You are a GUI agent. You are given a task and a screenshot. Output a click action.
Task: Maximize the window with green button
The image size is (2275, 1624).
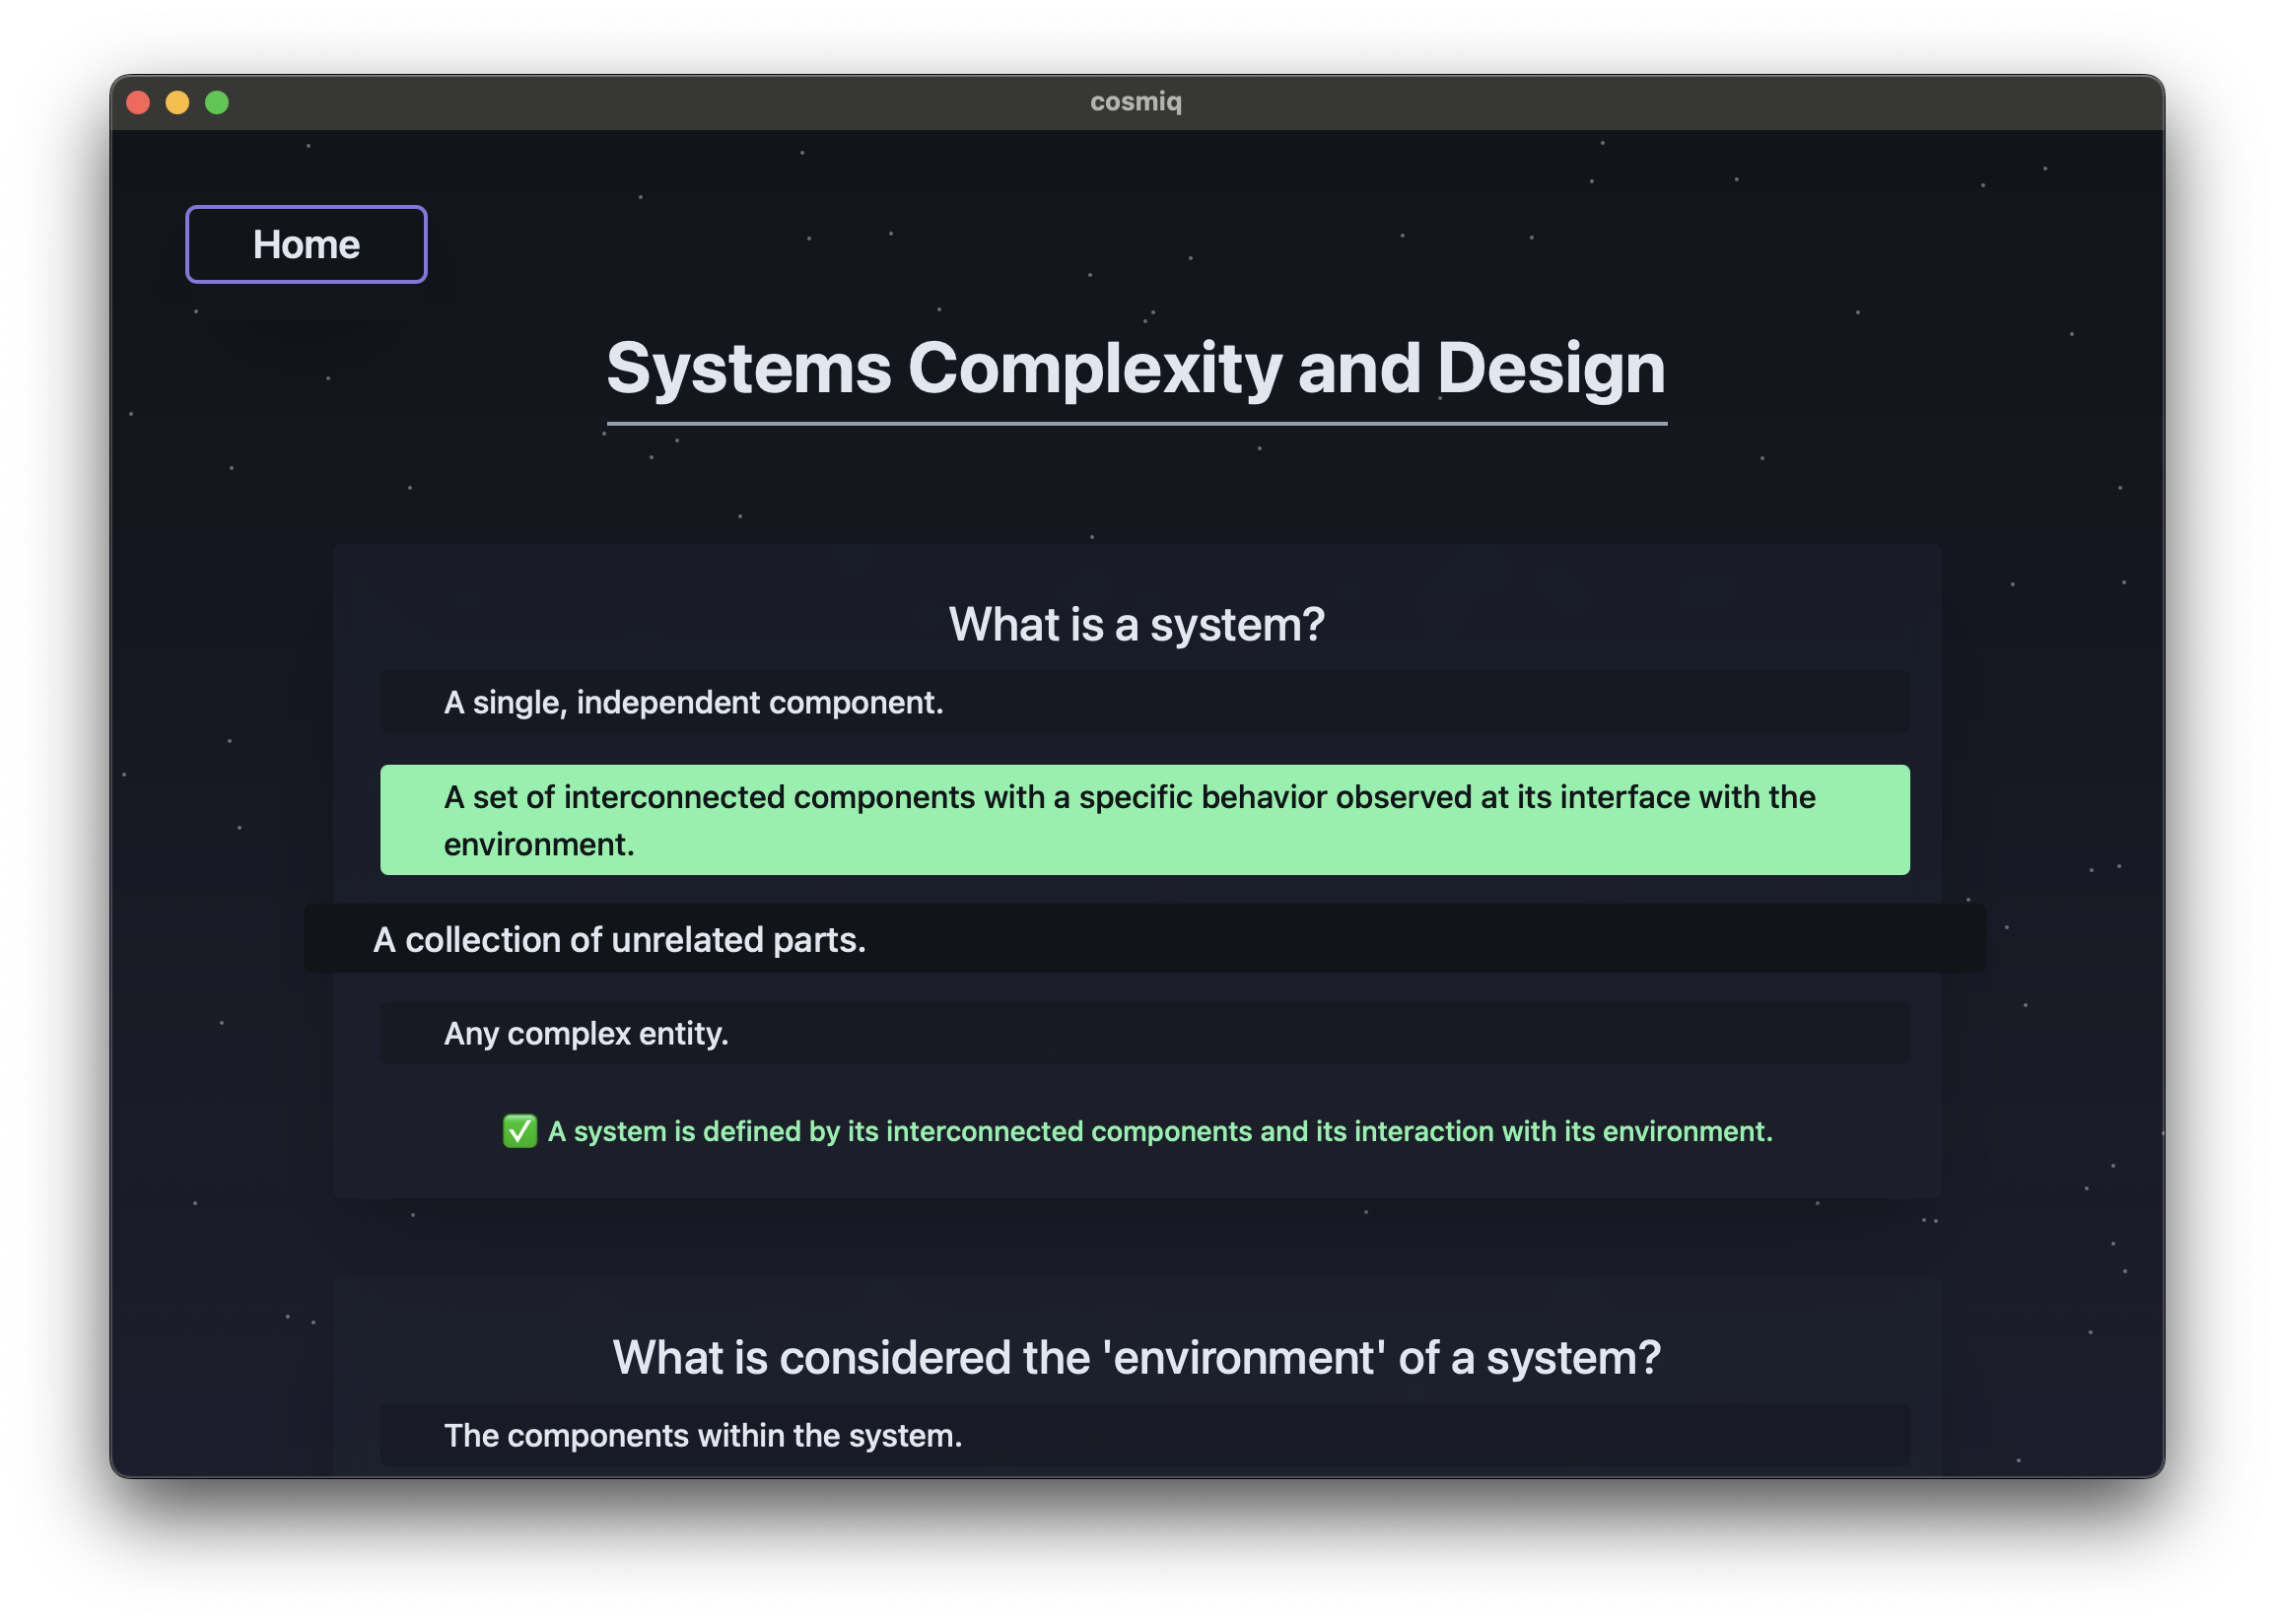pyautogui.click(x=217, y=103)
